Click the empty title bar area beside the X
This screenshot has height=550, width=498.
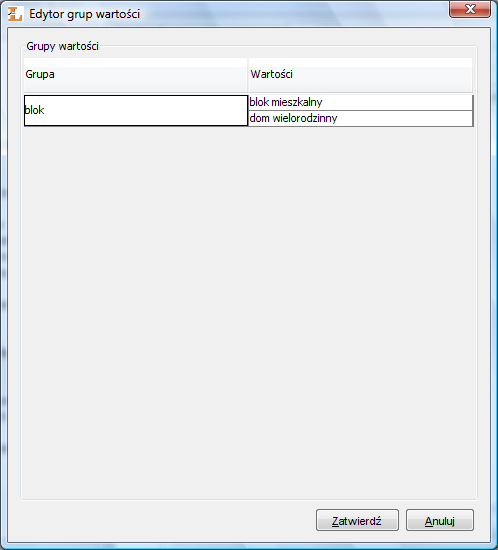[295, 13]
